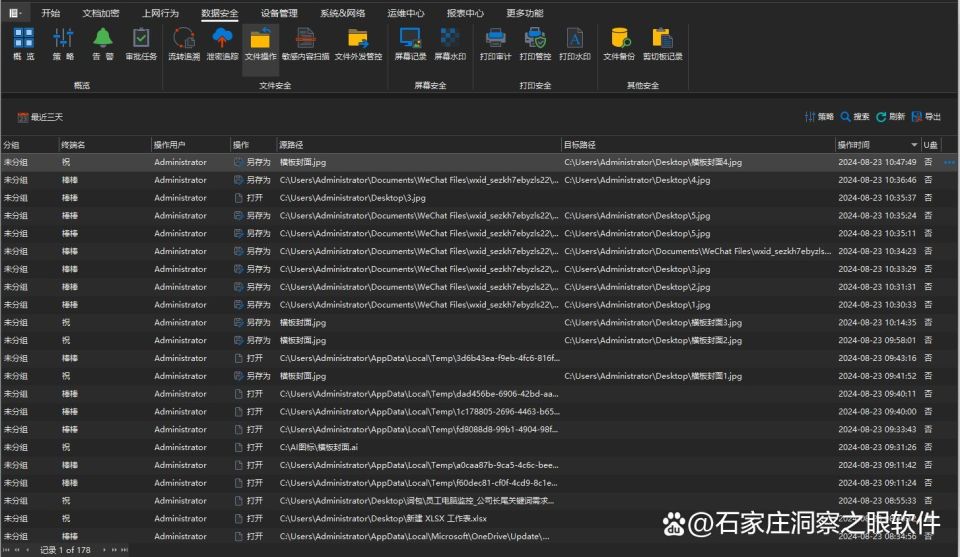Sort by the 操作用户 column header
Image resolution: width=960 pixels, height=557 pixels.
click(x=190, y=145)
